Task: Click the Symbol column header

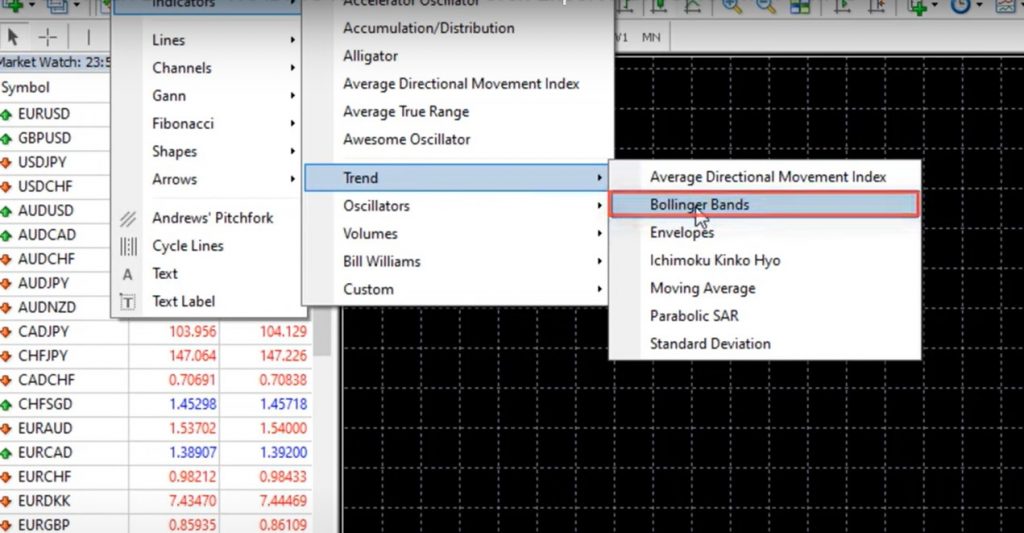Action: 26,88
